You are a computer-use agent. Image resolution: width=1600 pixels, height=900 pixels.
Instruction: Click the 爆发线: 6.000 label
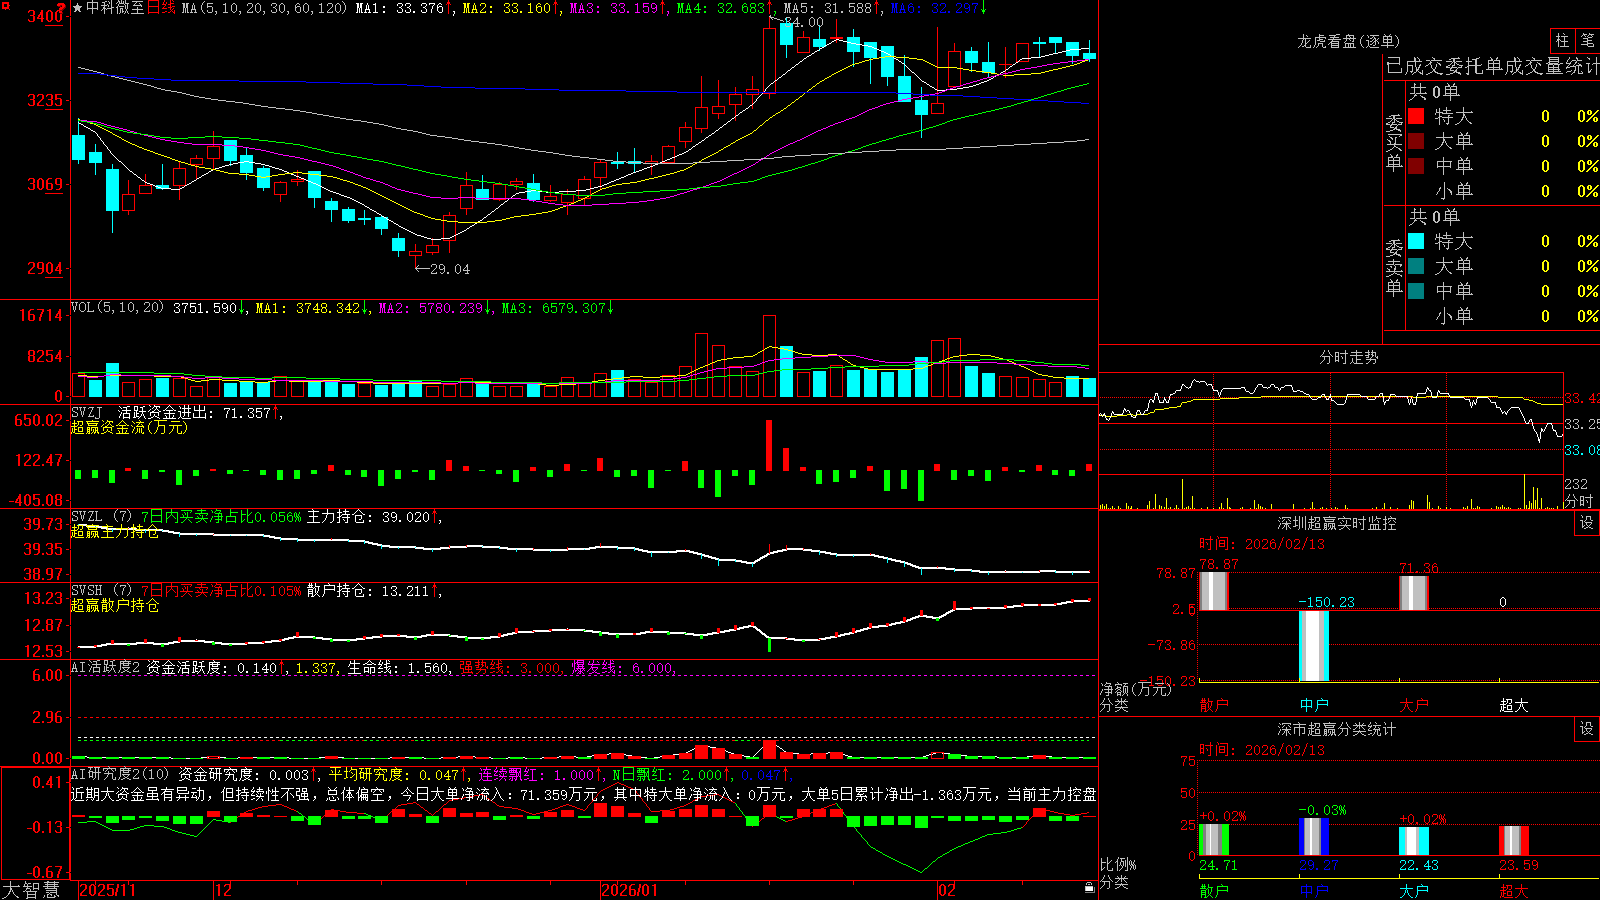623,667
